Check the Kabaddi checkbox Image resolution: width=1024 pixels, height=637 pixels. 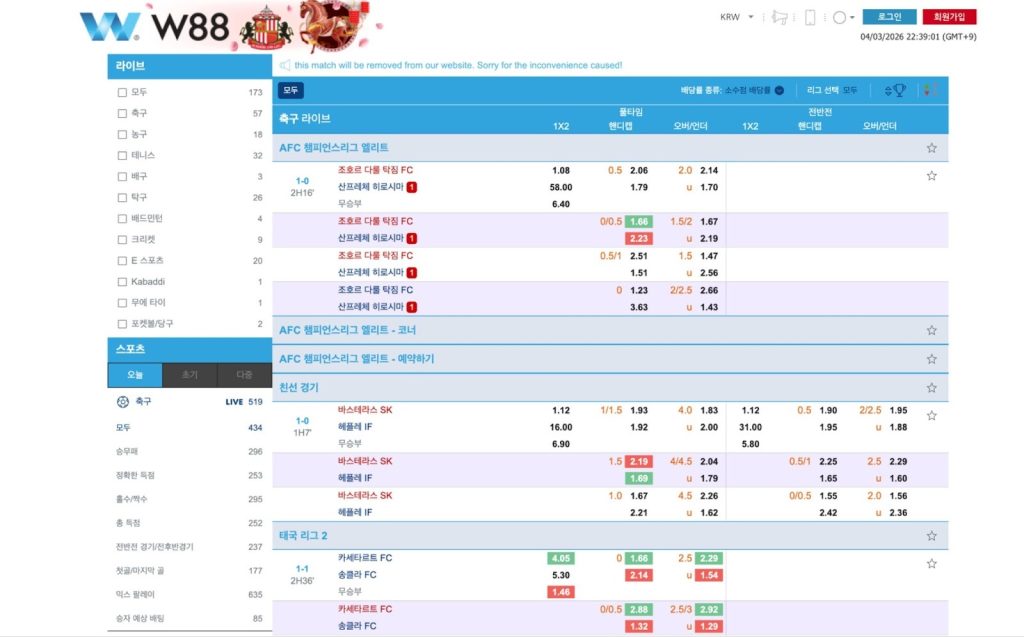122,282
